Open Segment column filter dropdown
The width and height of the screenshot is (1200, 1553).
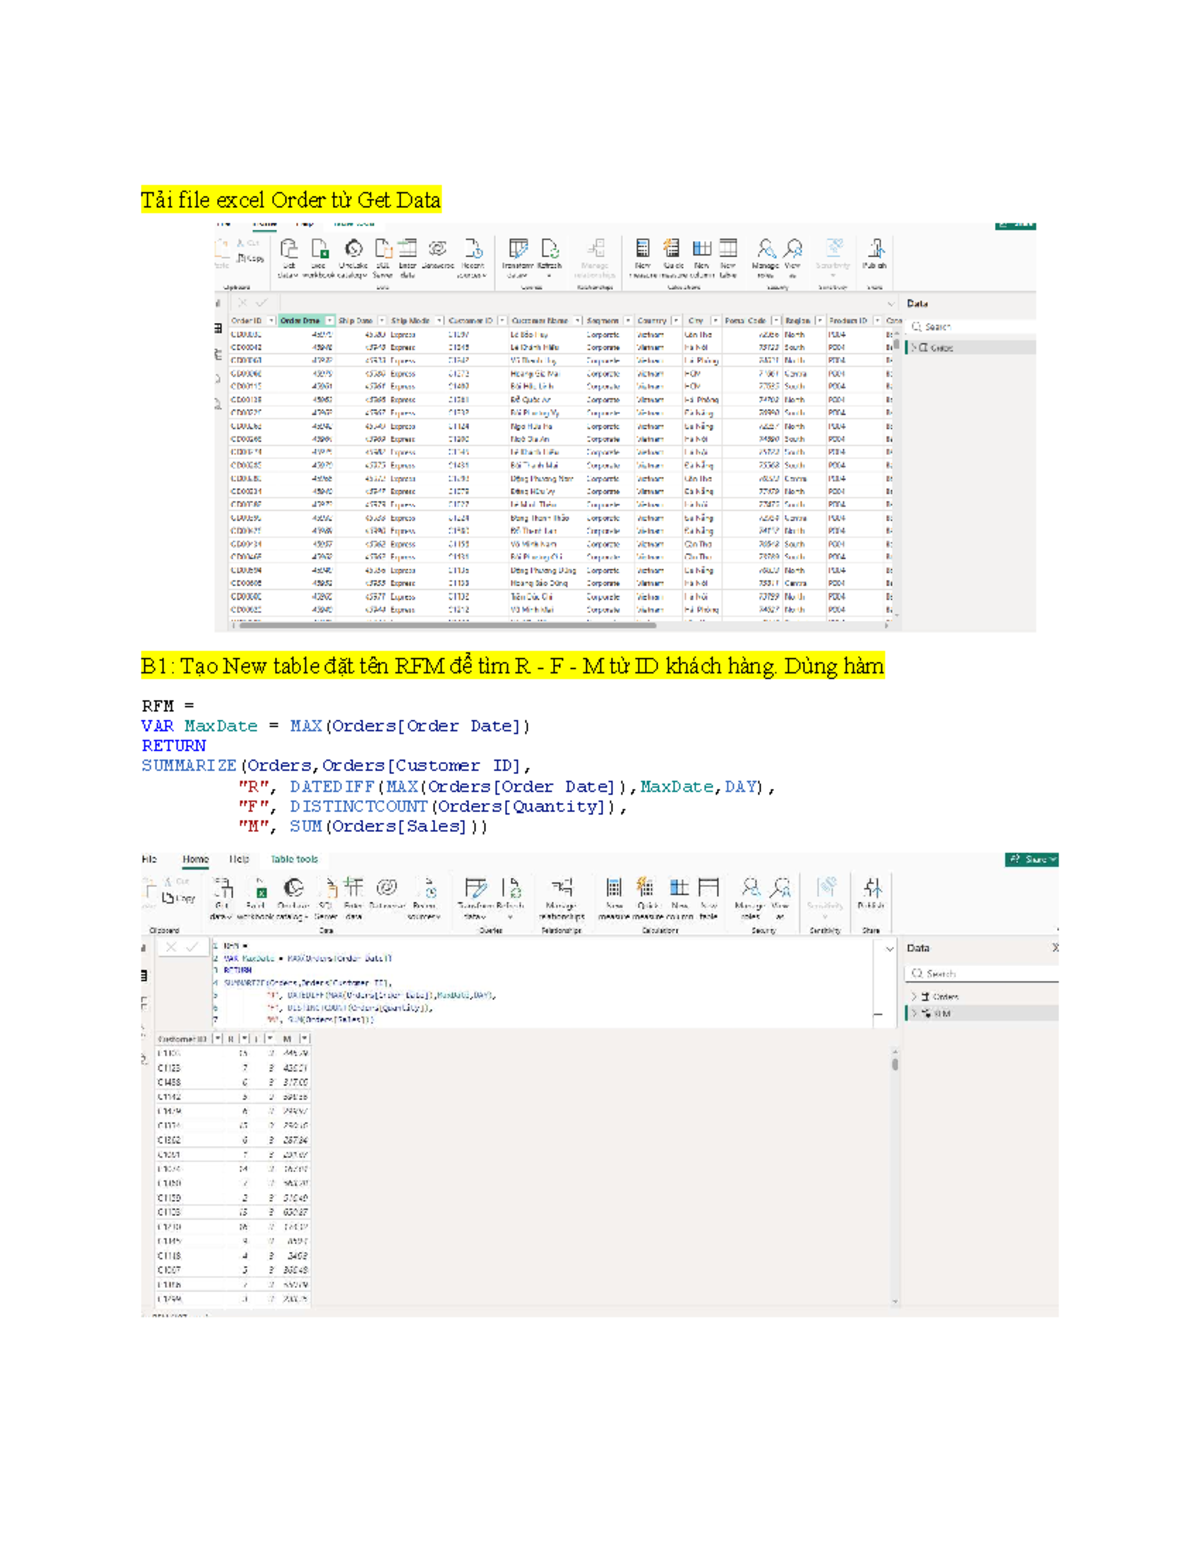coord(628,321)
